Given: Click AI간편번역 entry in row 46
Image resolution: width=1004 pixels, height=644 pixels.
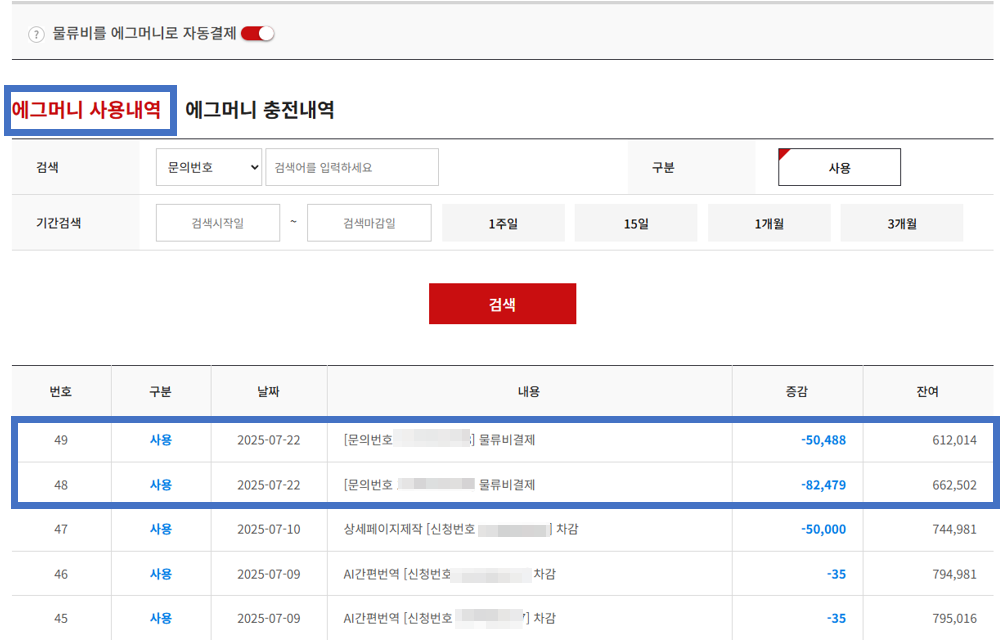Looking at the screenshot, I should point(449,574).
